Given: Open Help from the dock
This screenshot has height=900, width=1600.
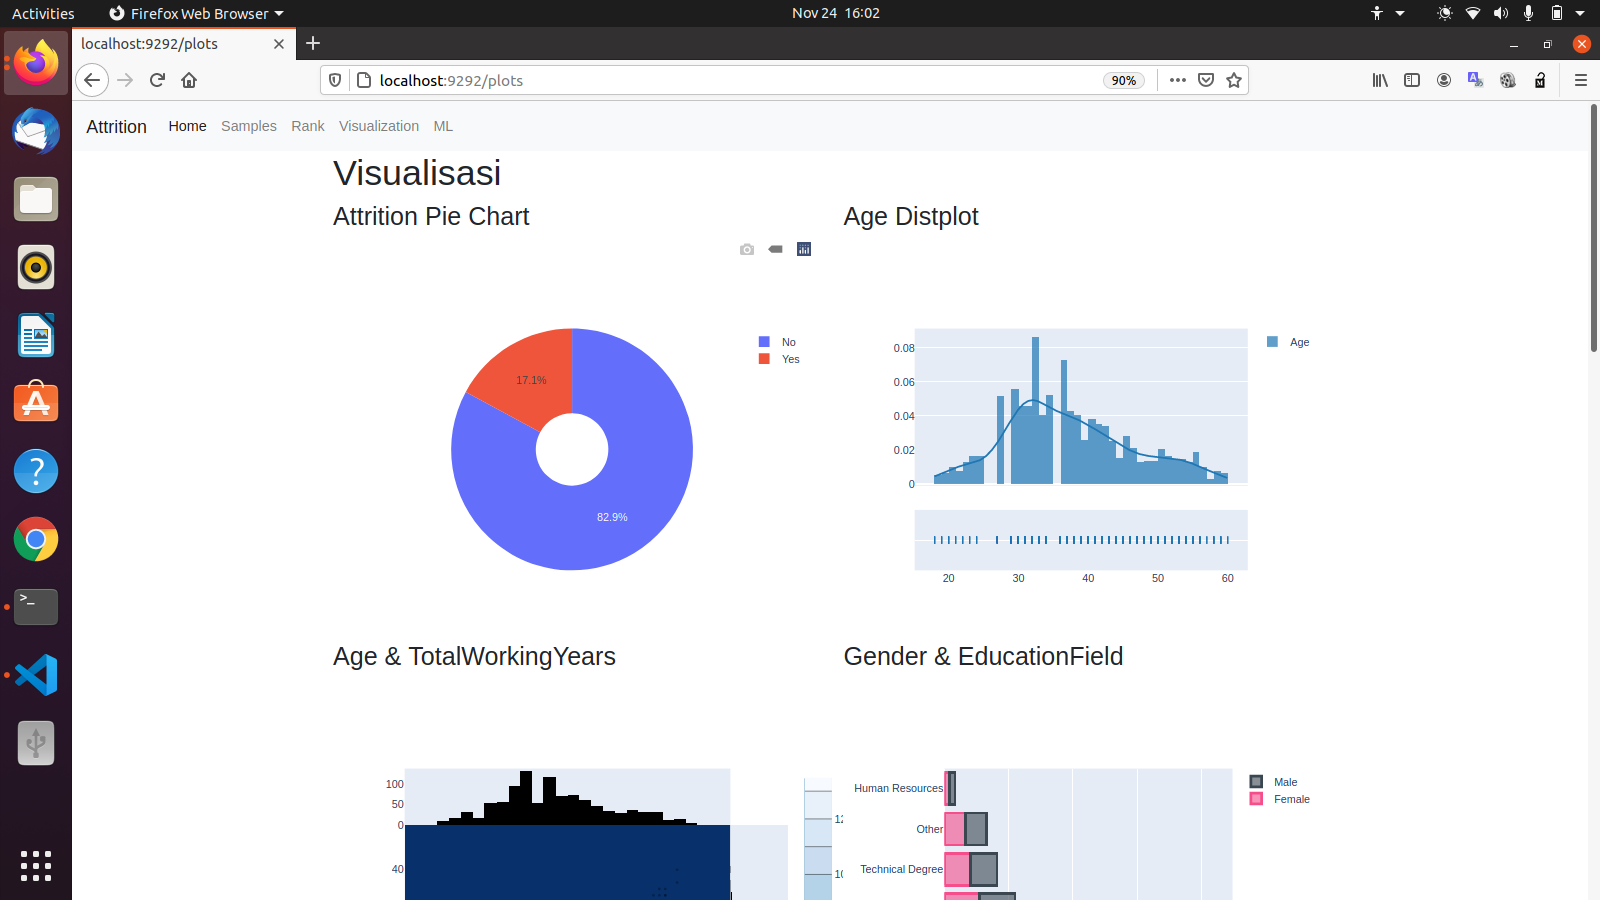Looking at the screenshot, I should [36, 471].
